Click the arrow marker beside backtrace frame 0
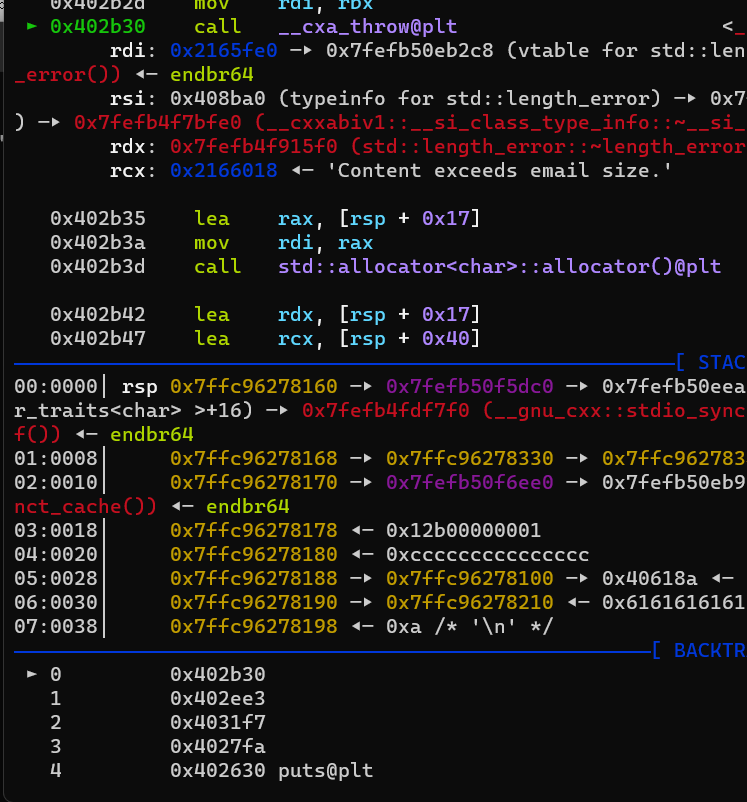Viewport: 747px width, 802px height. 32,675
